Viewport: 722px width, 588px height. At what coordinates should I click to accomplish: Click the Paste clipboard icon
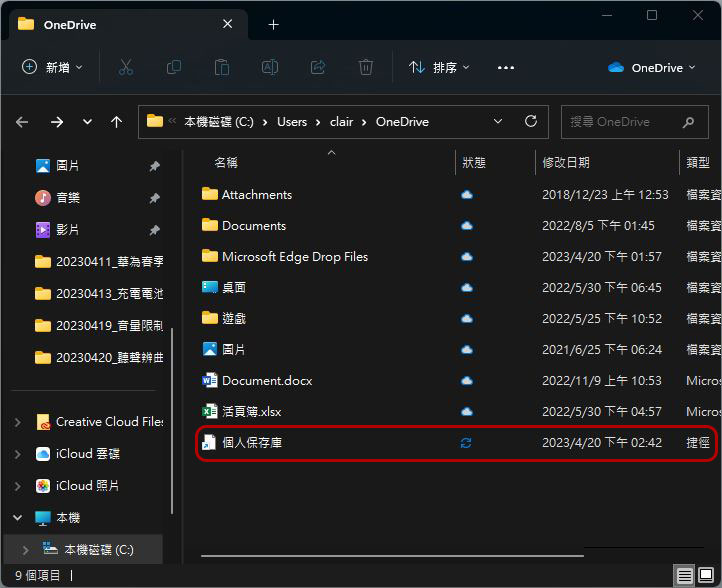coord(221,67)
